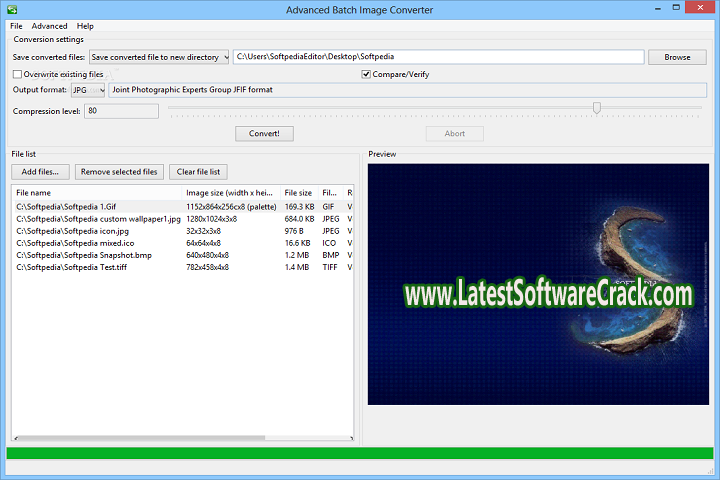720x480 pixels.
Task: Click the BMP file type cell
Action: pyautogui.click(x=331, y=255)
